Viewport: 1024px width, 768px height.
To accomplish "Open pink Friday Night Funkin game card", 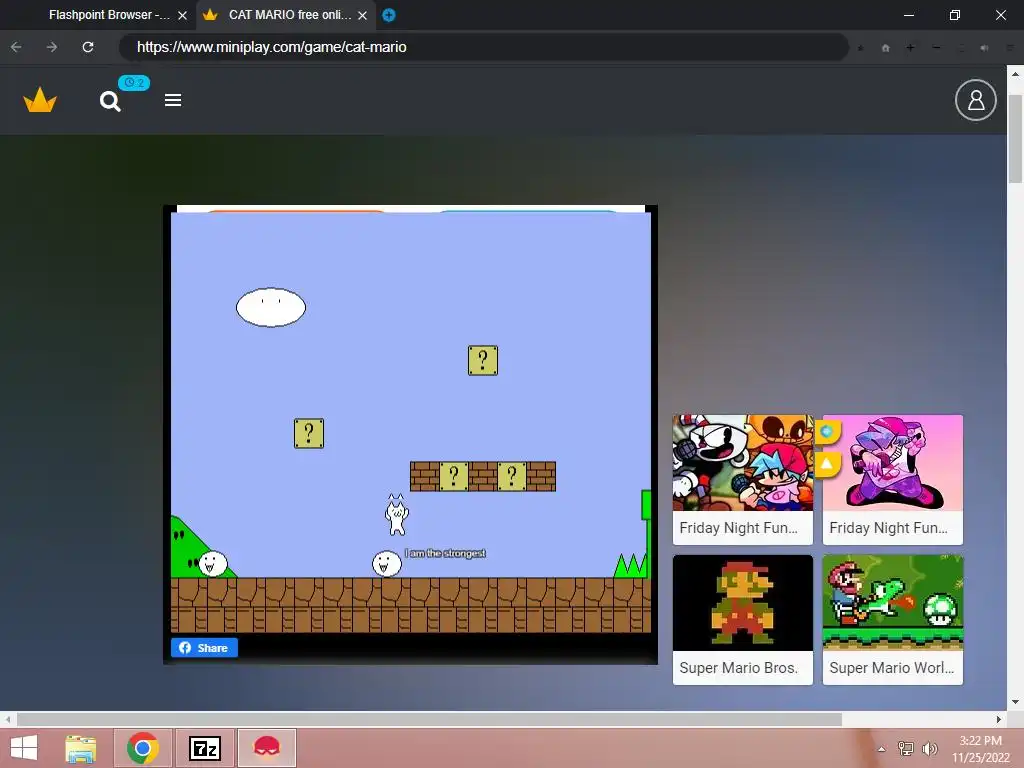I will [x=892, y=479].
